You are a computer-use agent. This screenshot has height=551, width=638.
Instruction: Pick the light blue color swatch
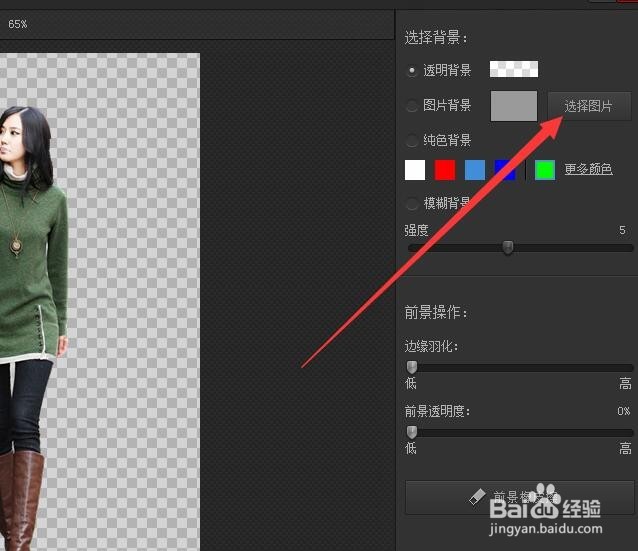475,170
